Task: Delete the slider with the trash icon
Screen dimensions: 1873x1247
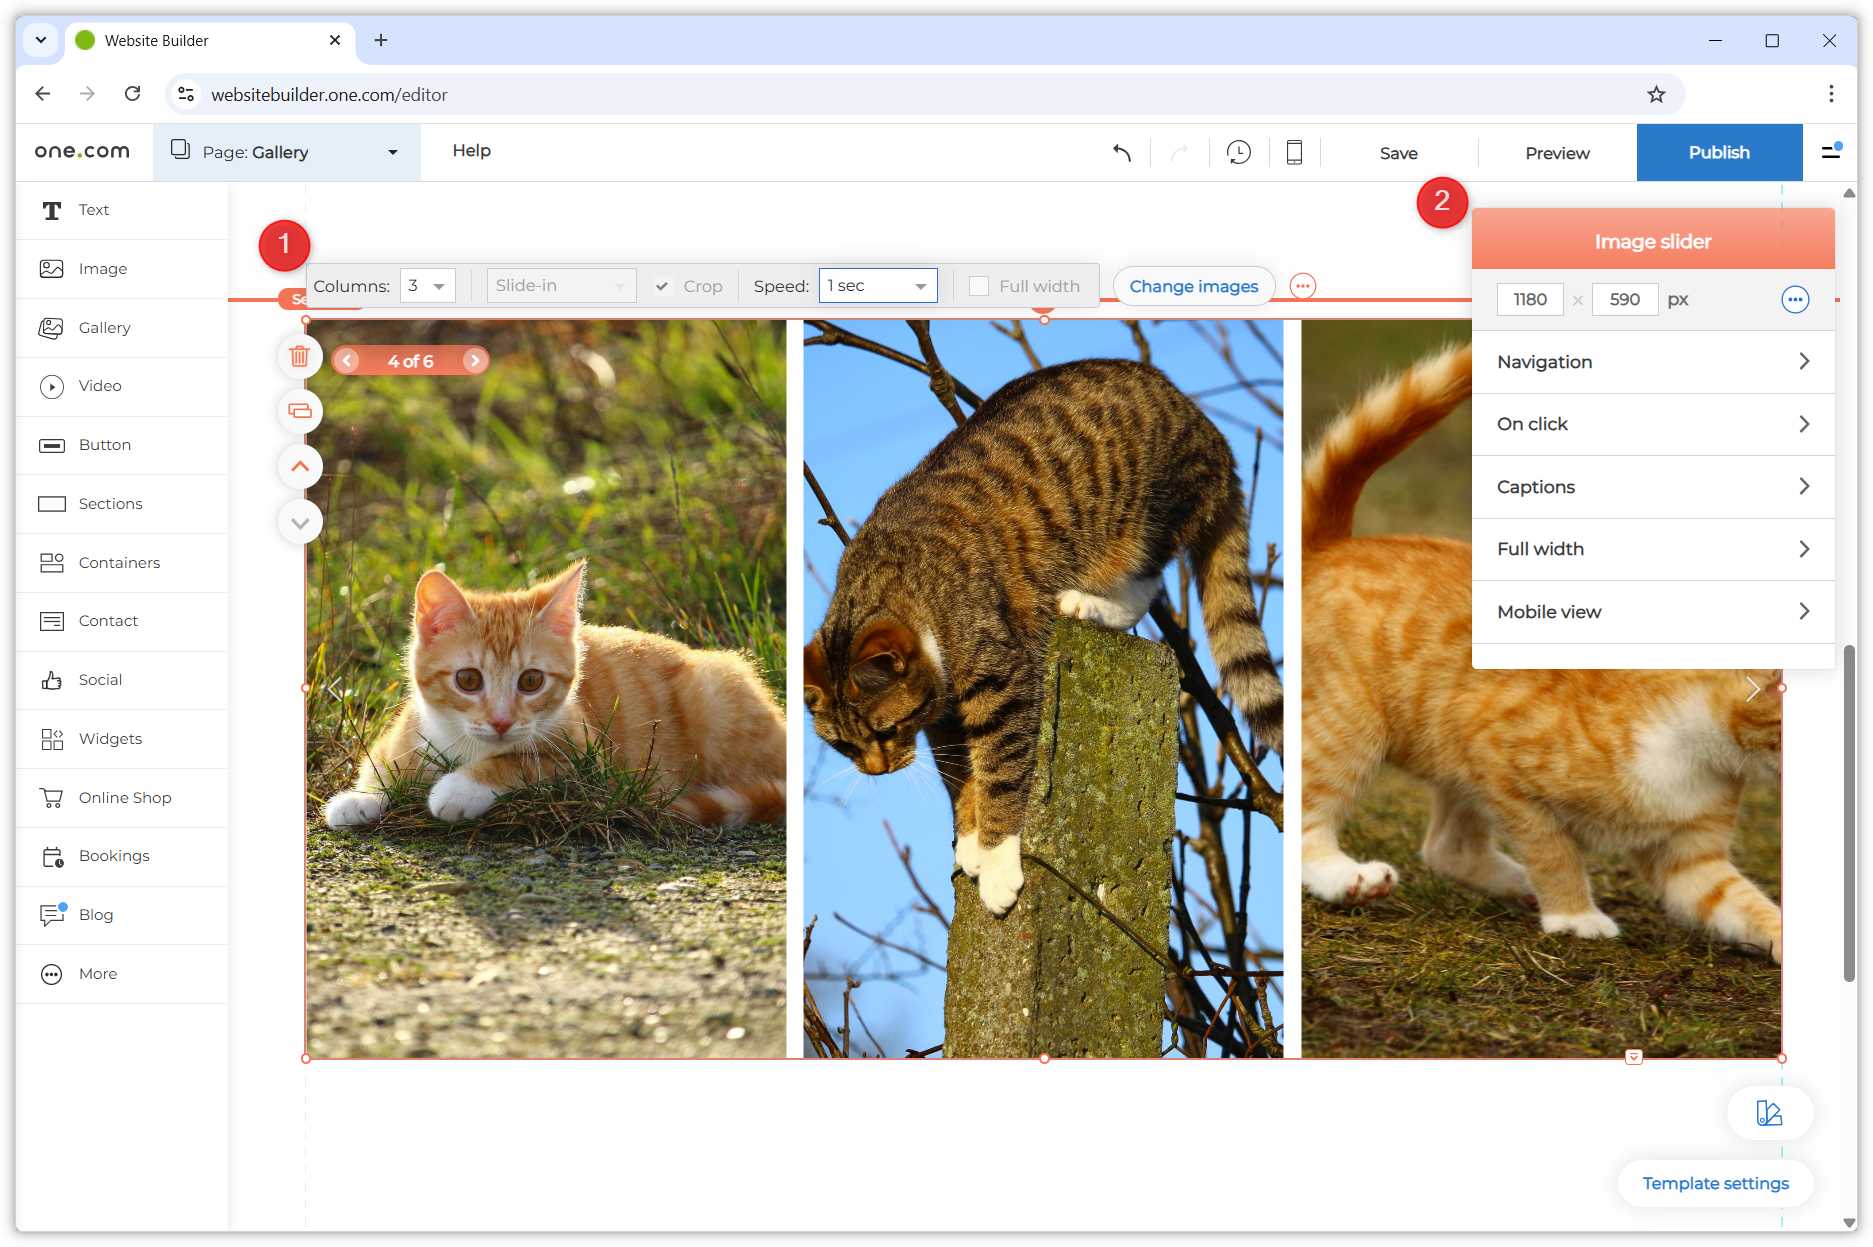Action: [299, 356]
